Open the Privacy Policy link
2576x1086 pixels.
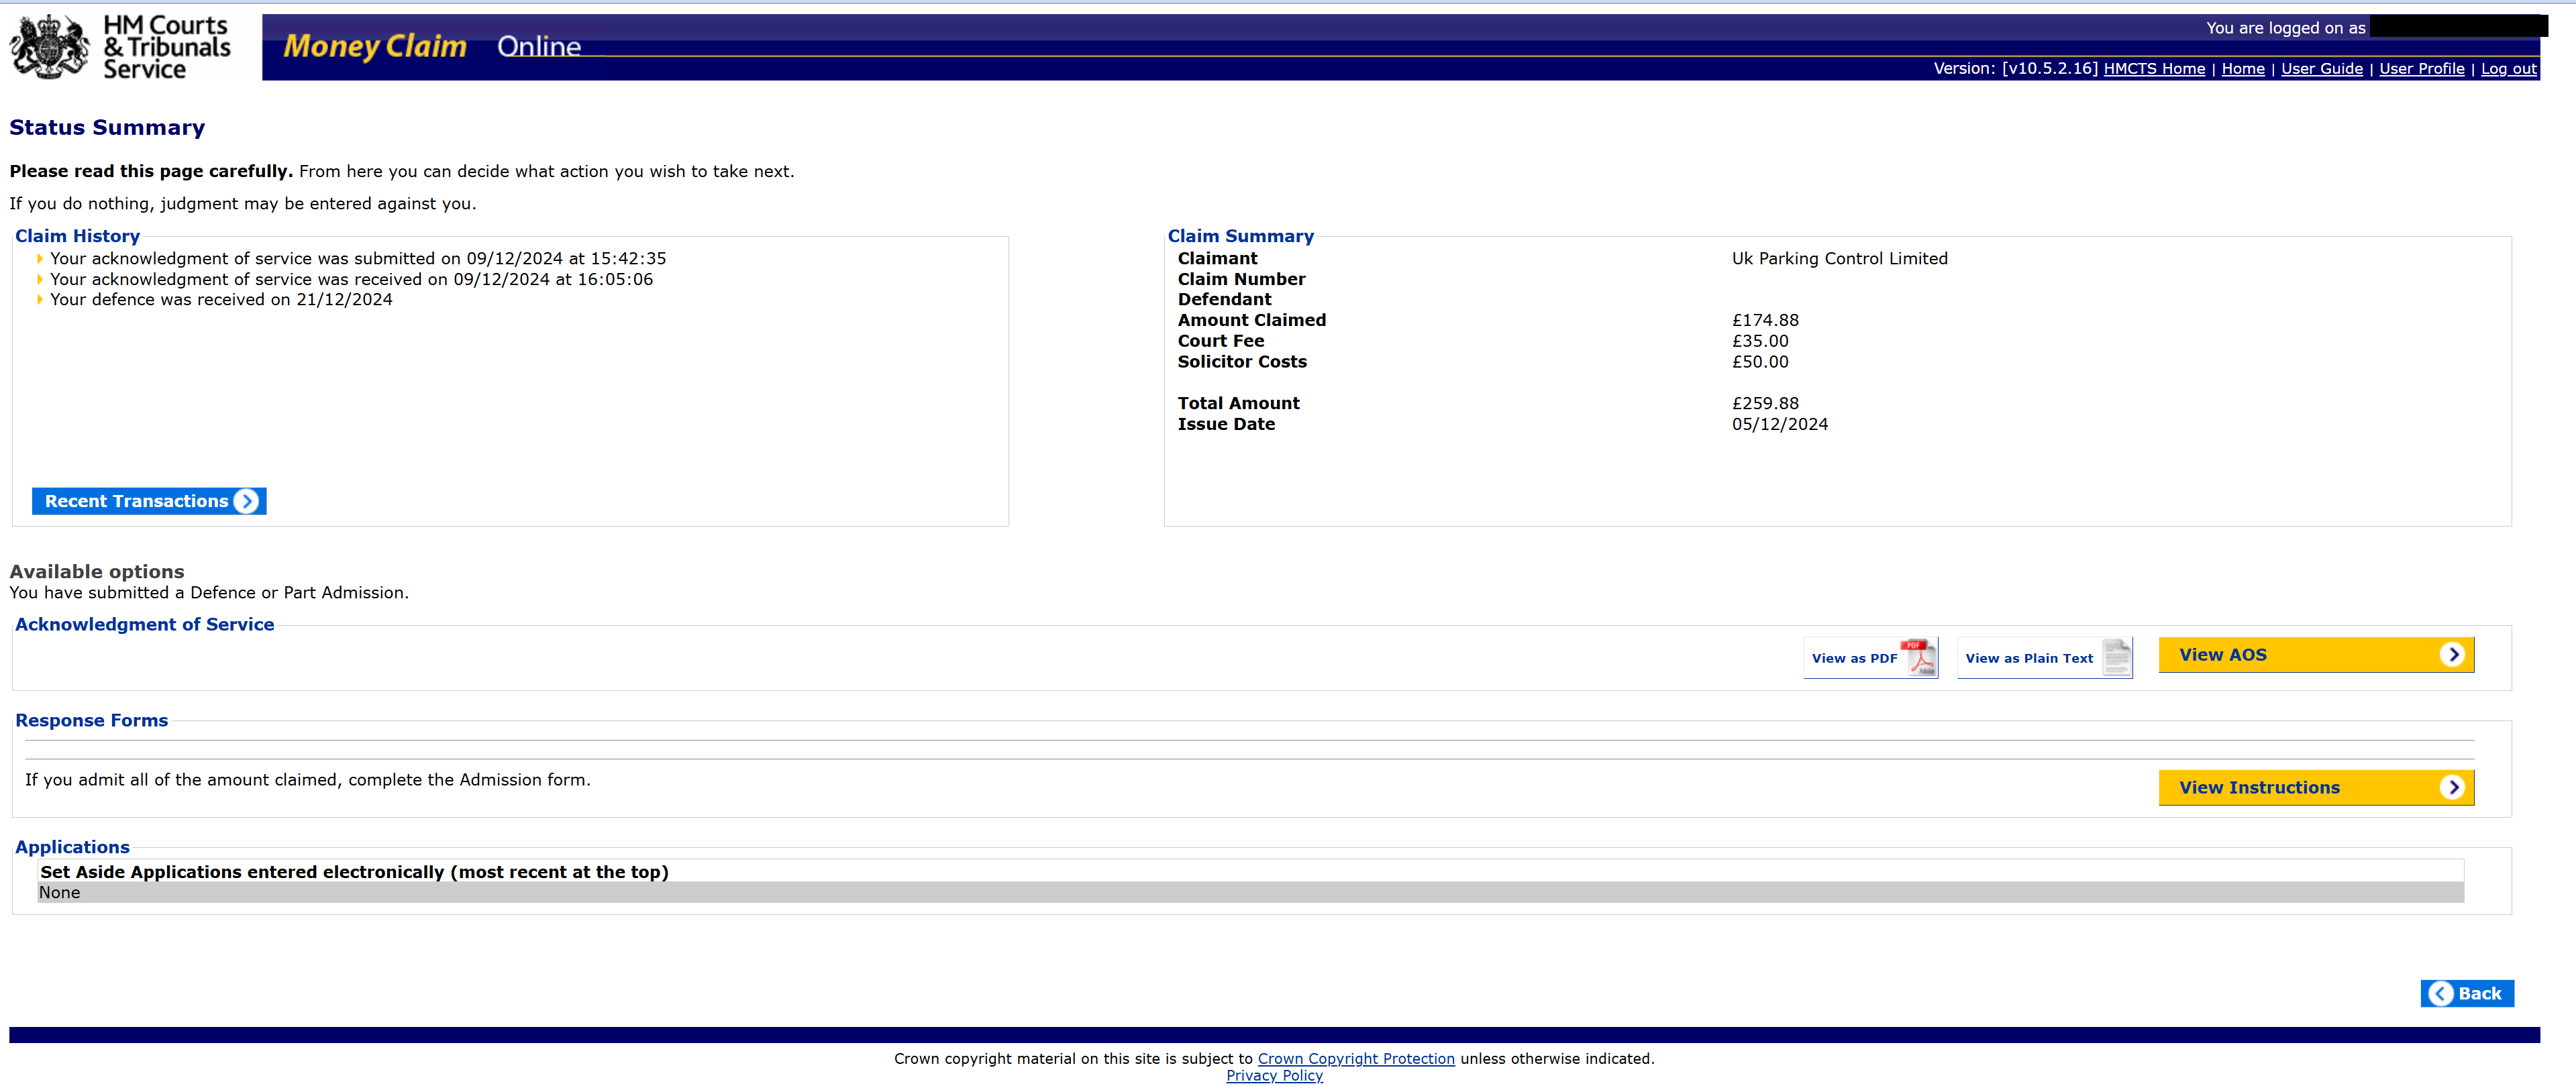1274,1076
